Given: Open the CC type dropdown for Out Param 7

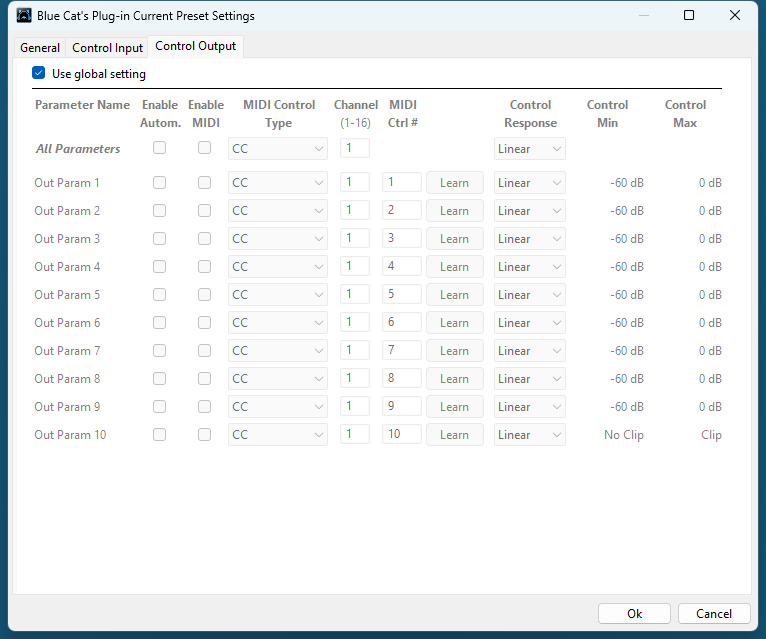Looking at the screenshot, I should pyautogui.click(x=278, y=351).
